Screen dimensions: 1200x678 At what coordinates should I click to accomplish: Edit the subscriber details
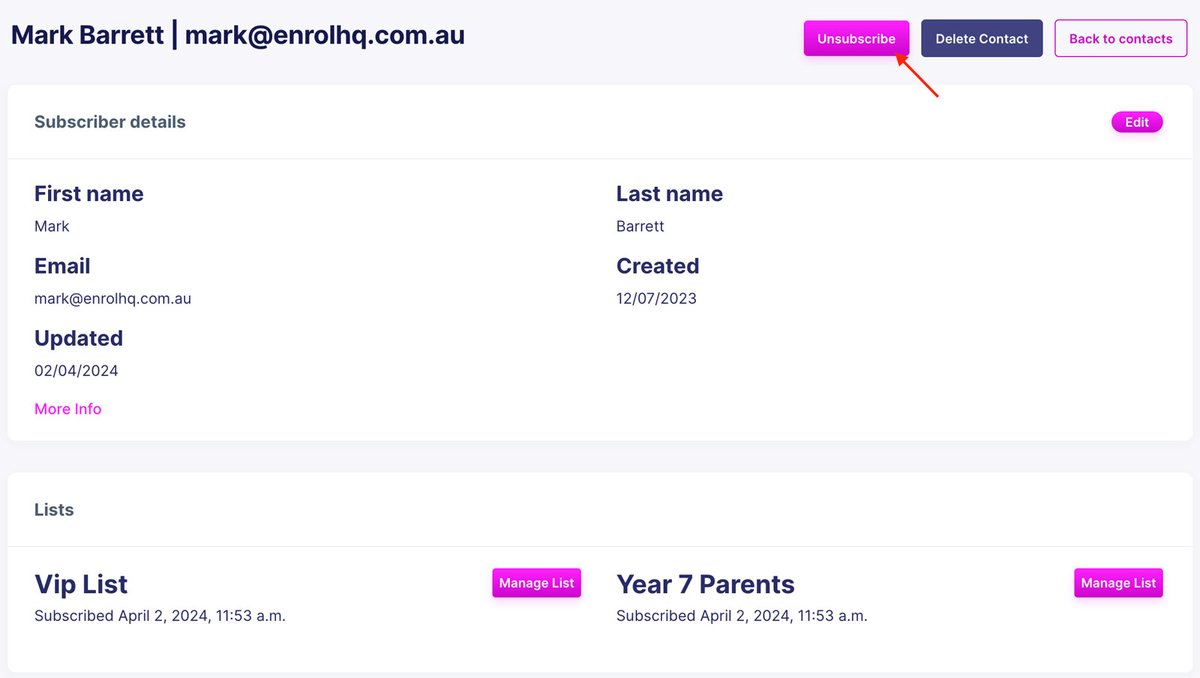(x=1137, y=122)
